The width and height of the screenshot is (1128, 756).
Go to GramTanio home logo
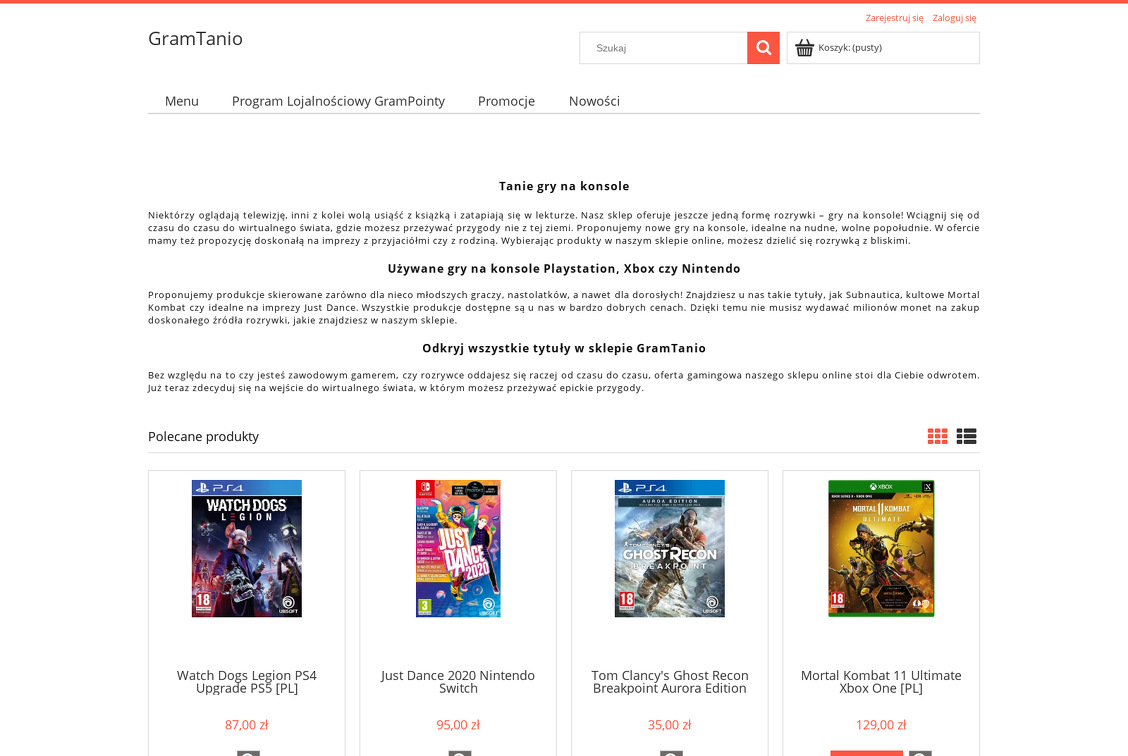pos(196,39)
